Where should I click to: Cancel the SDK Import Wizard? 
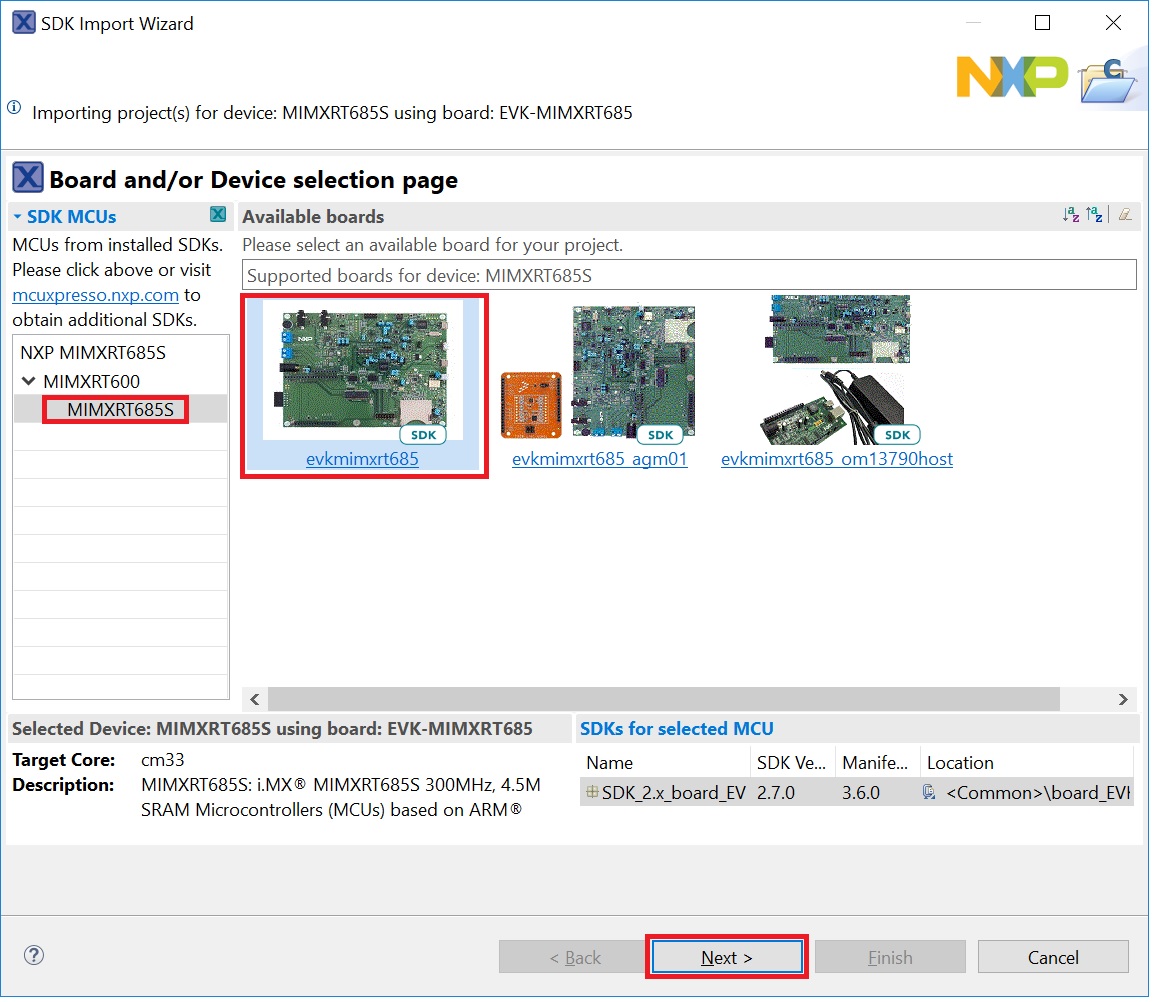1052,957
